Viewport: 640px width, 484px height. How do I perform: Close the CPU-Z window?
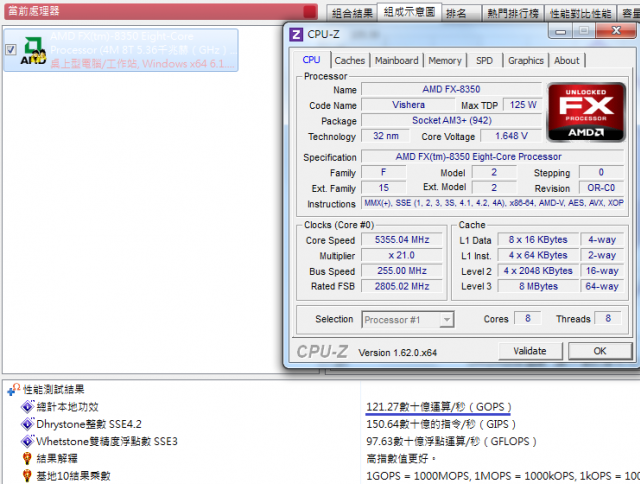click(x=616, y=31)
